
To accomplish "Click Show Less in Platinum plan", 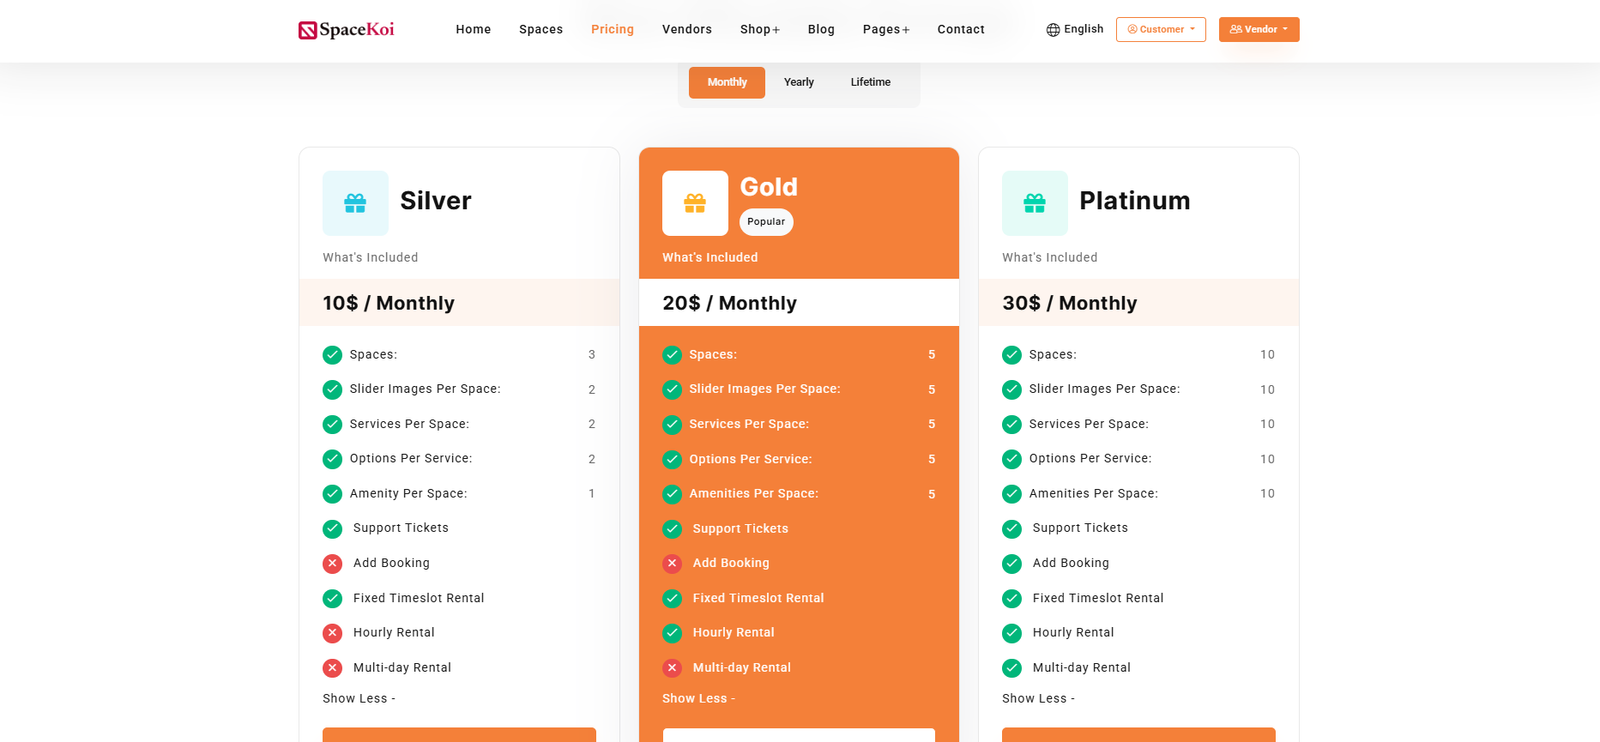I will click(x=1038, y=699).
